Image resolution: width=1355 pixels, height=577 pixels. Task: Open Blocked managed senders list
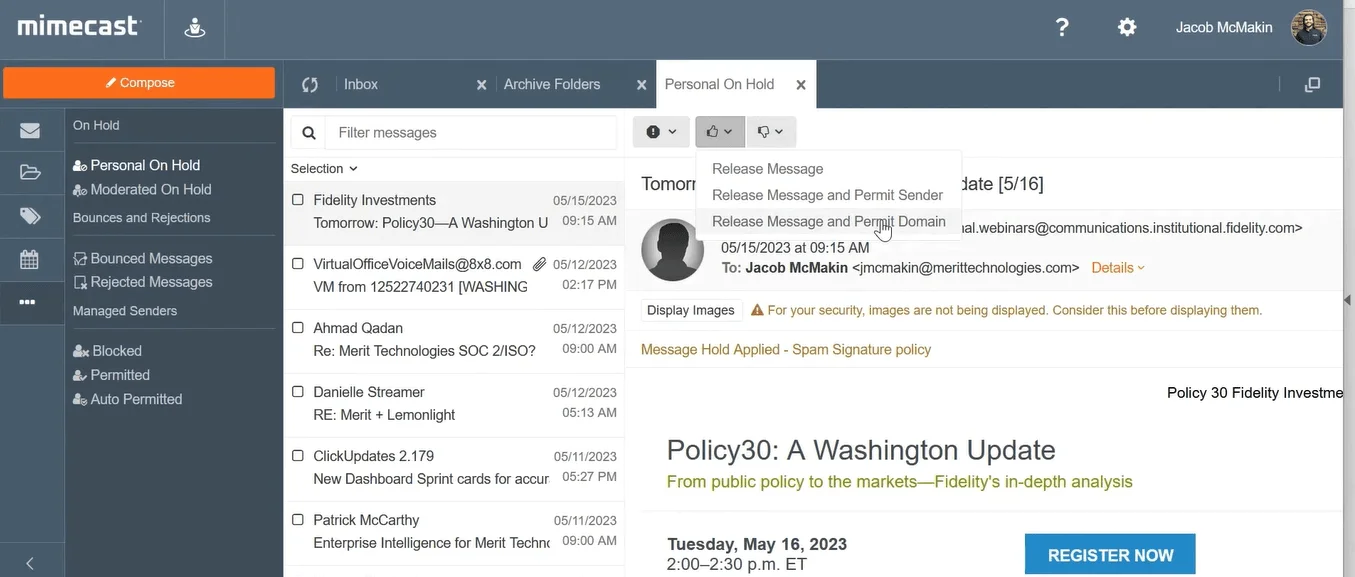pos(117,351)
